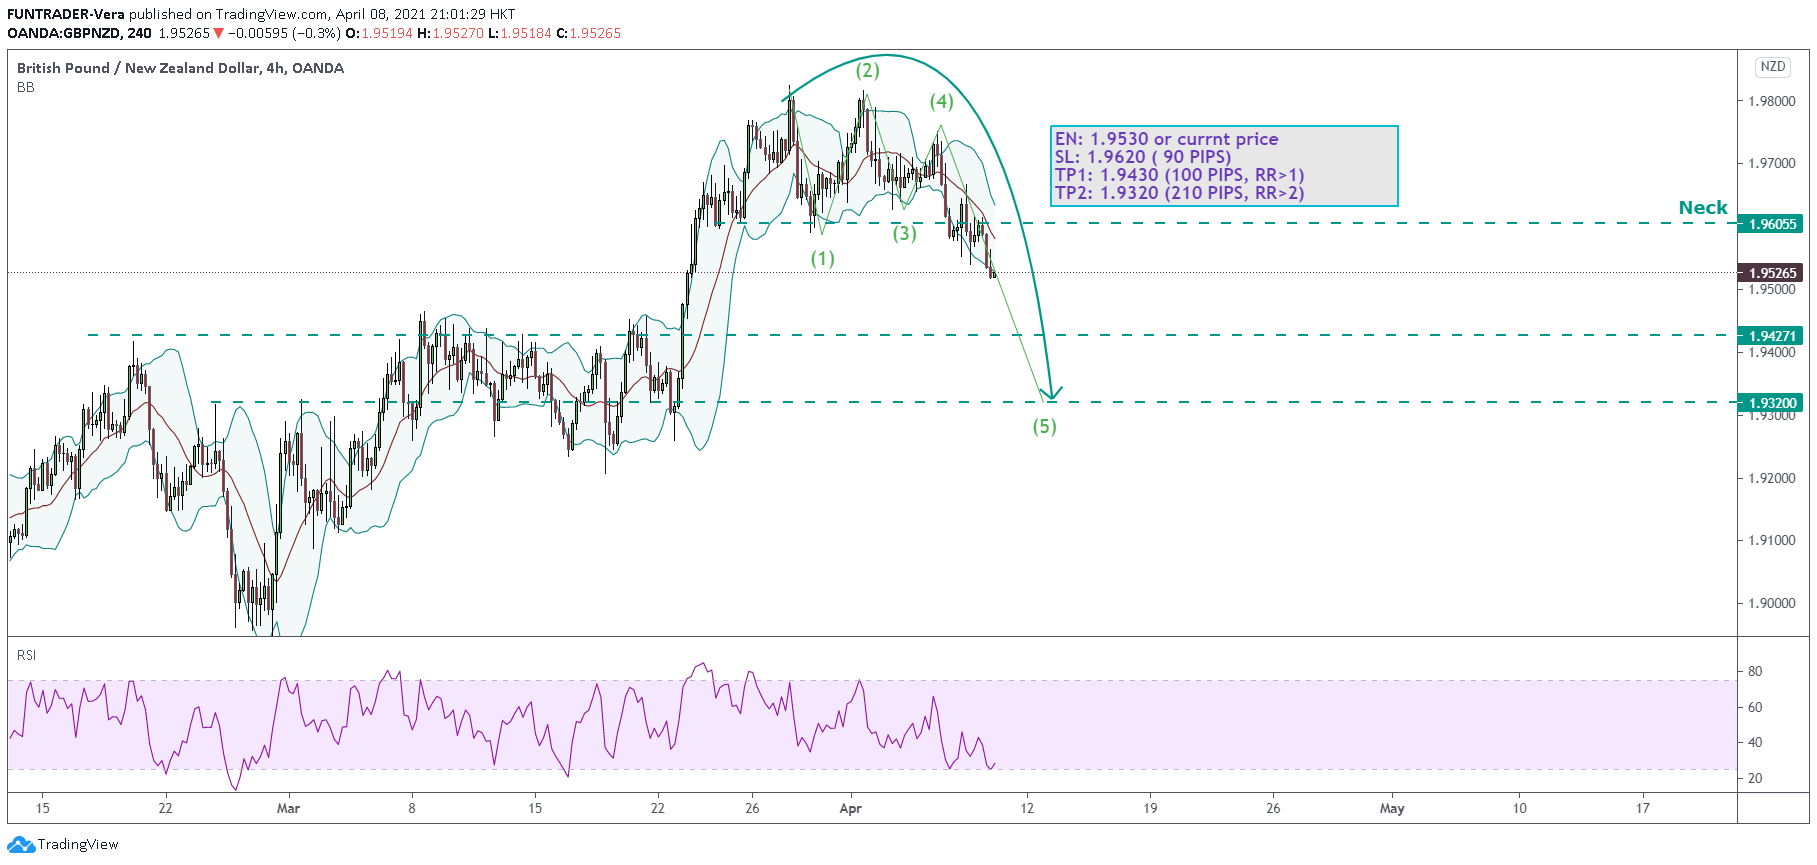Click the red down-triangle price change indicator

coord(218,33)
